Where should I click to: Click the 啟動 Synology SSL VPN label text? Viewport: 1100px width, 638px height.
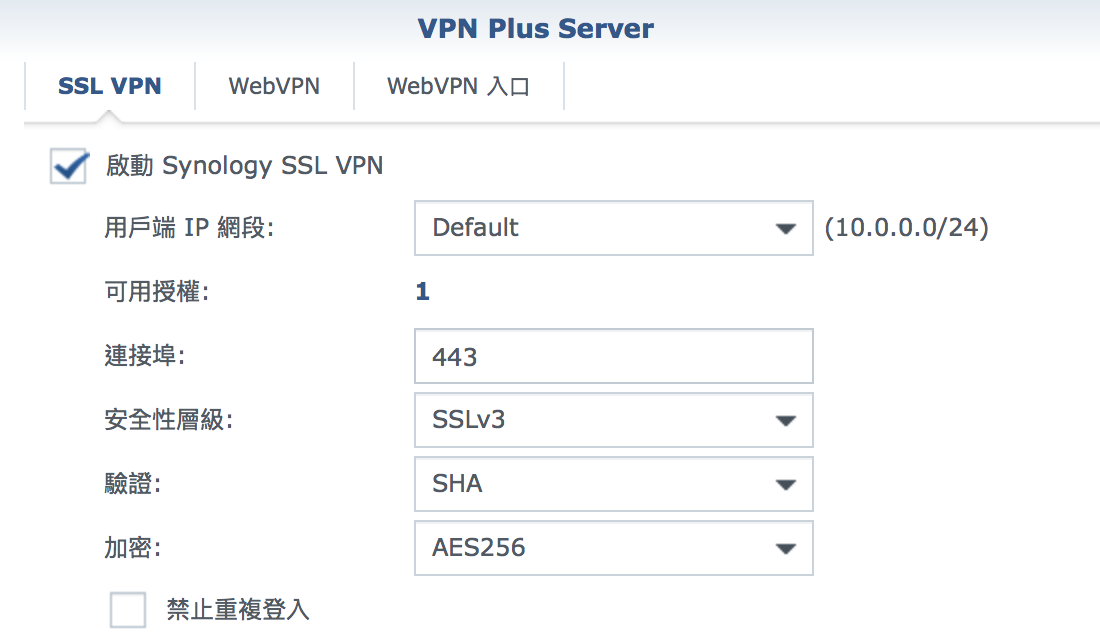pos(244,166)
